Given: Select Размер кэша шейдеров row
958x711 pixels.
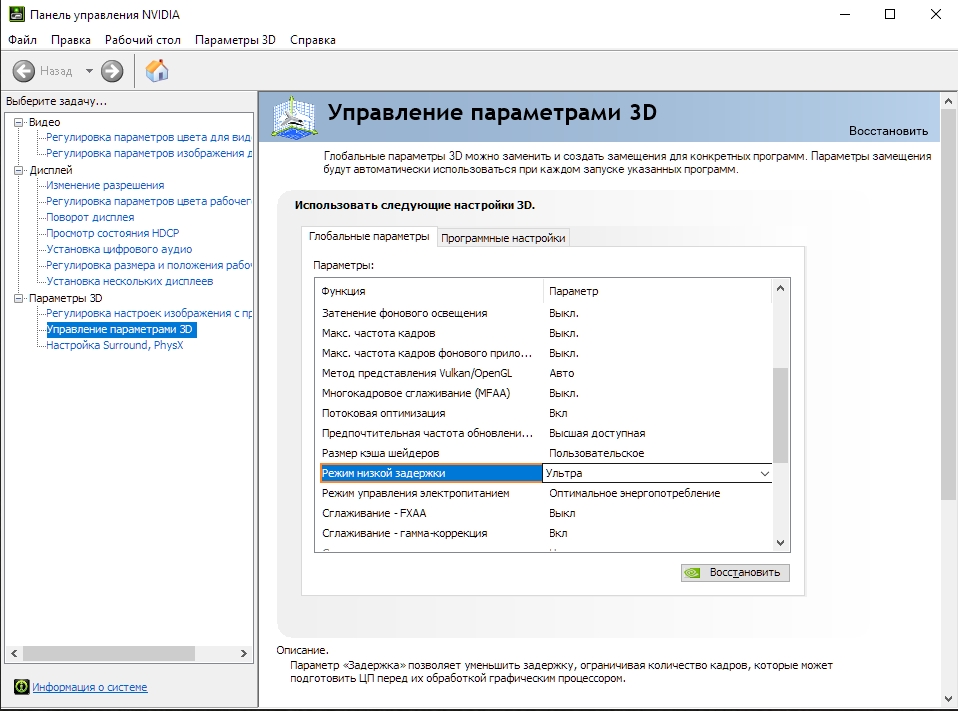Looking at the screenshot, I should click(x=544, y=453).
